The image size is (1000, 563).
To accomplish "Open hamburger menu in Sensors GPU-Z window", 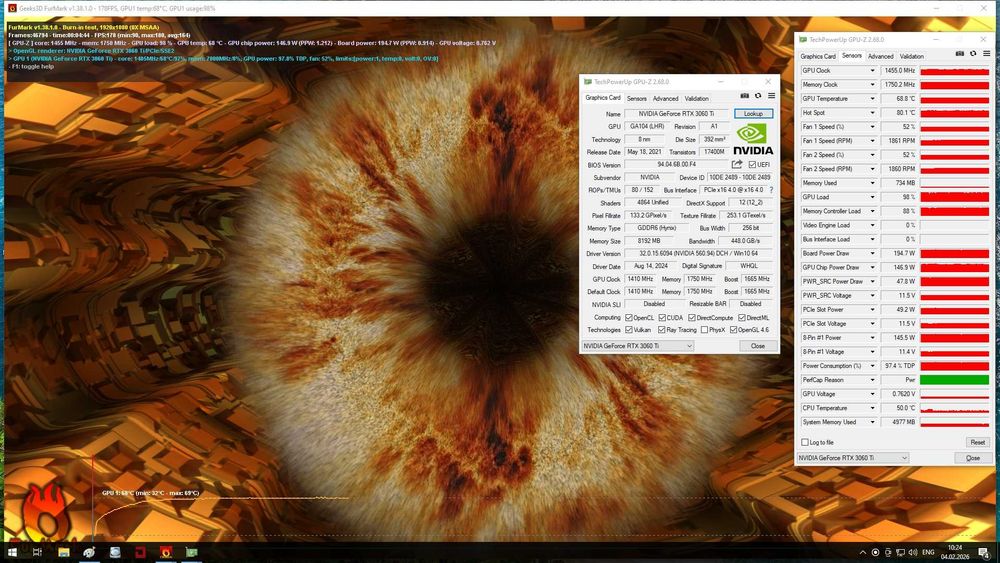I will [987, 54].
